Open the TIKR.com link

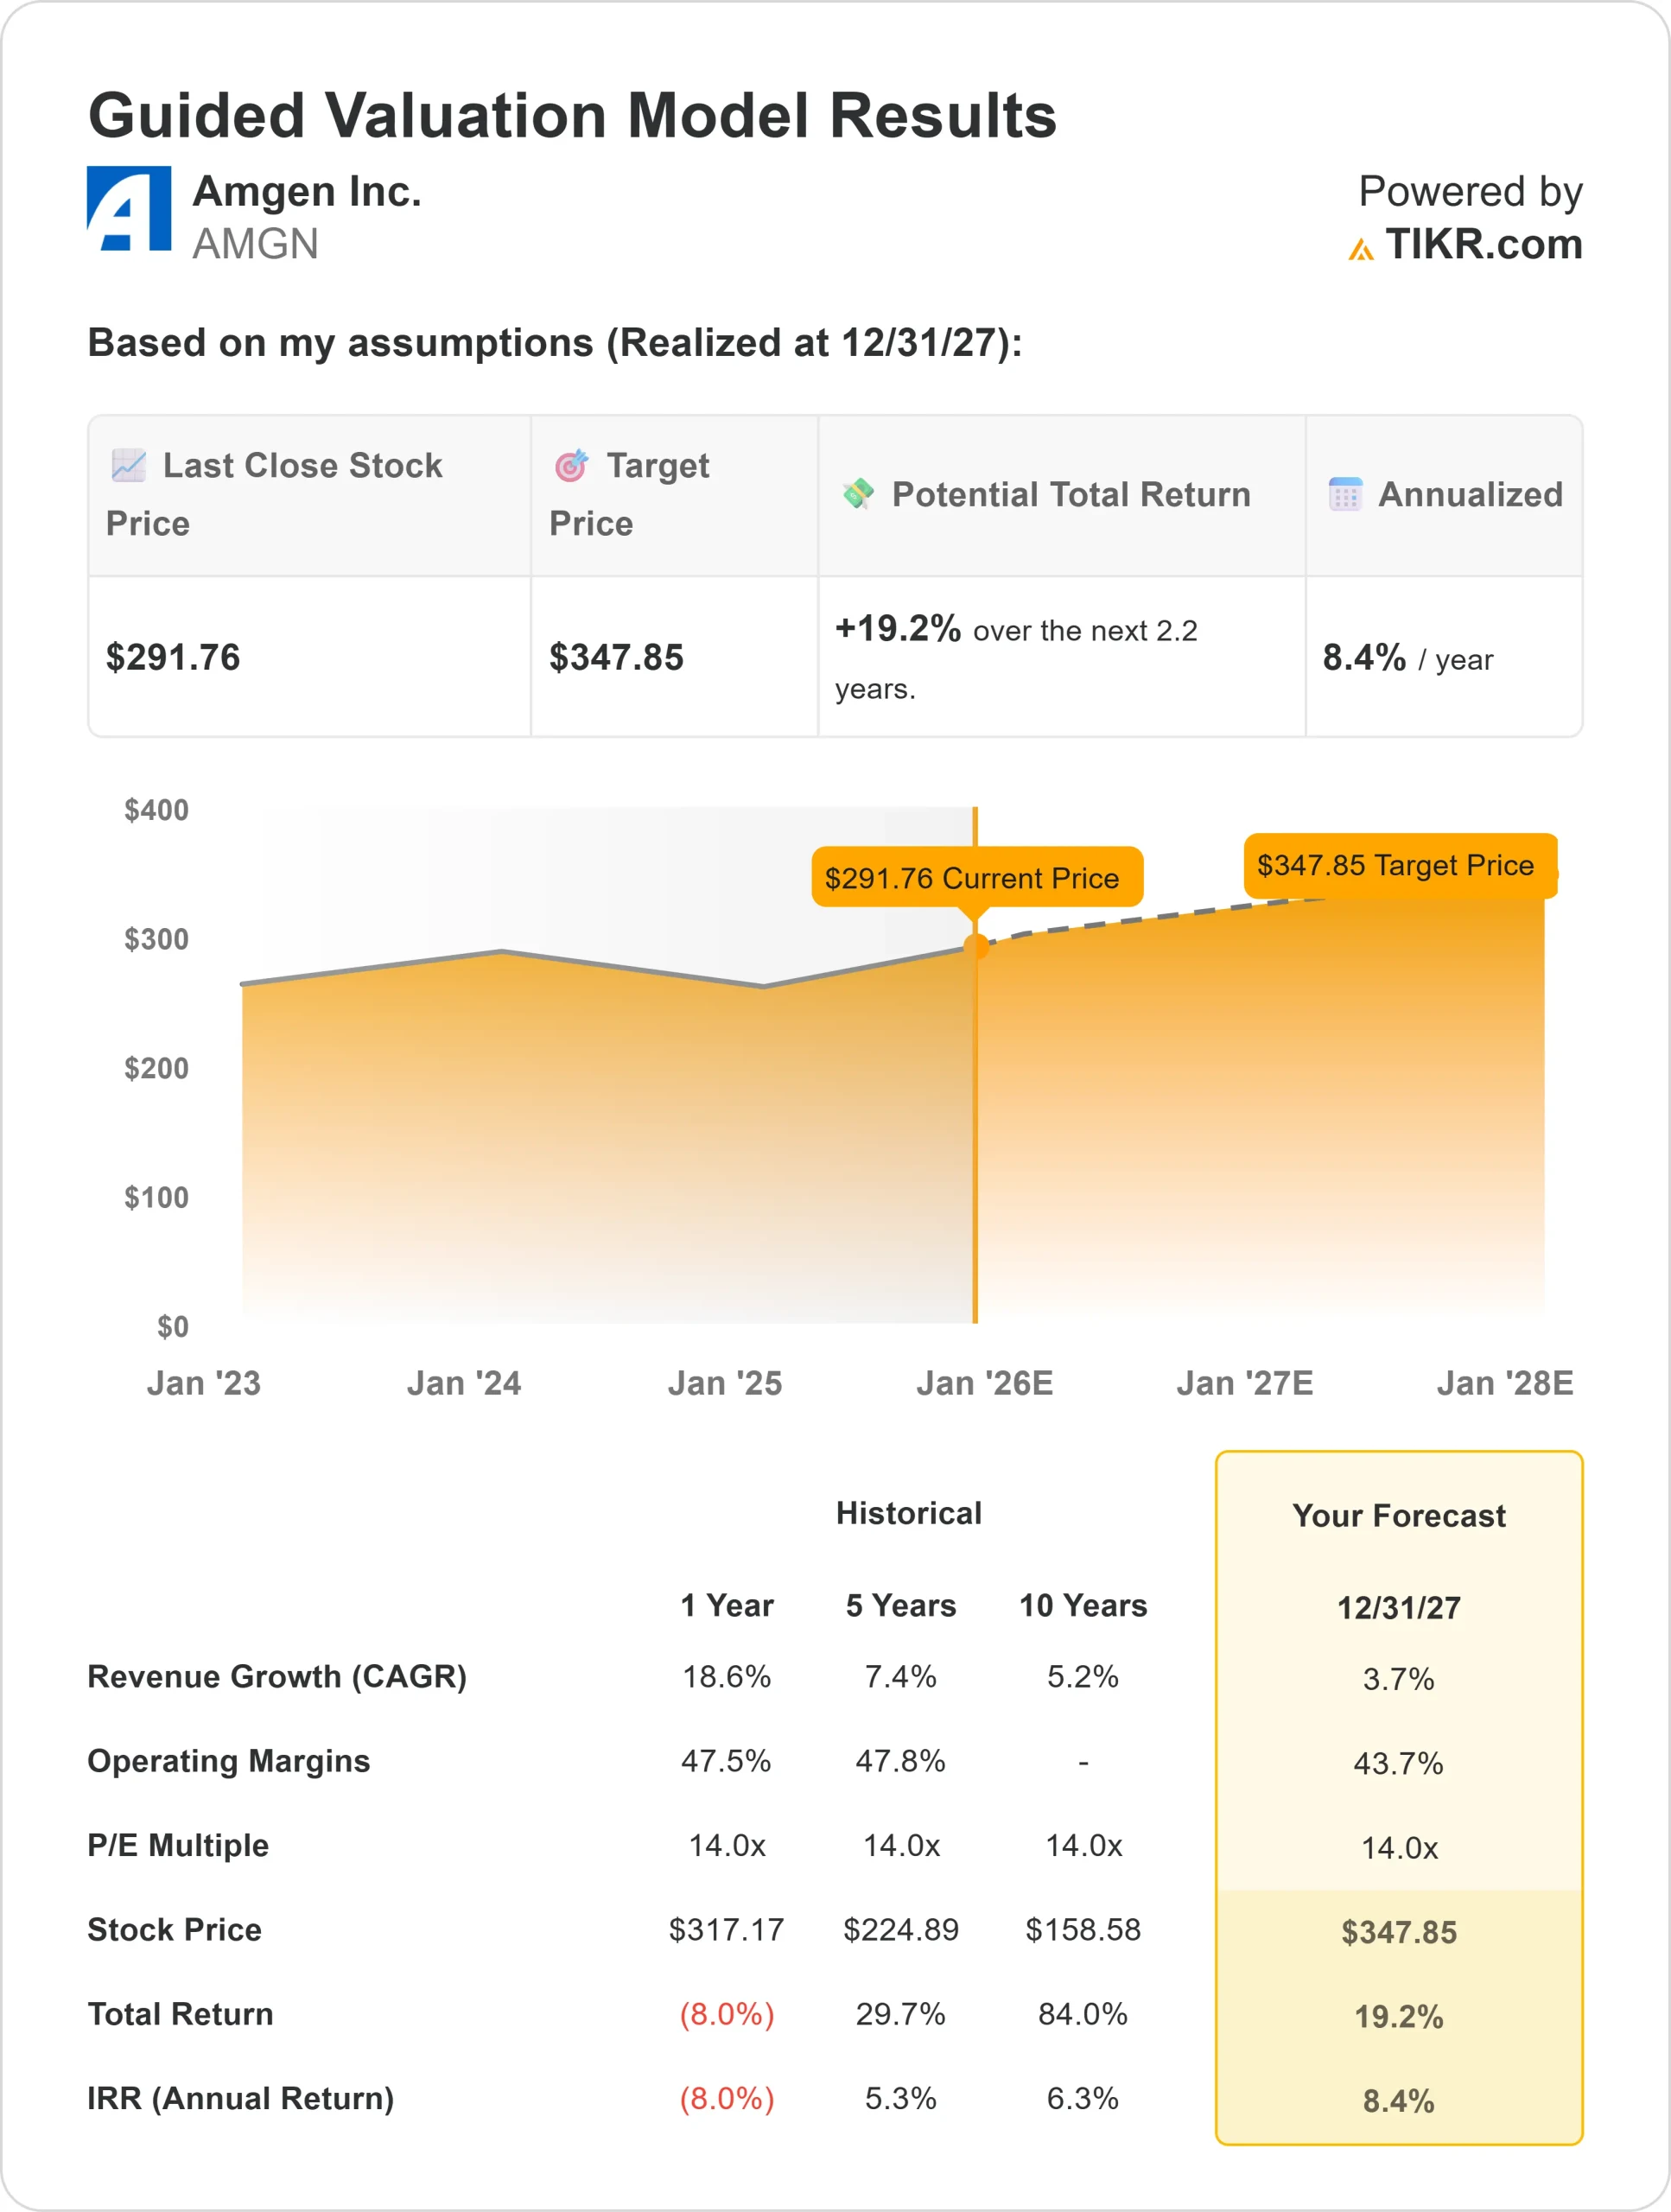coord(1484,245)
